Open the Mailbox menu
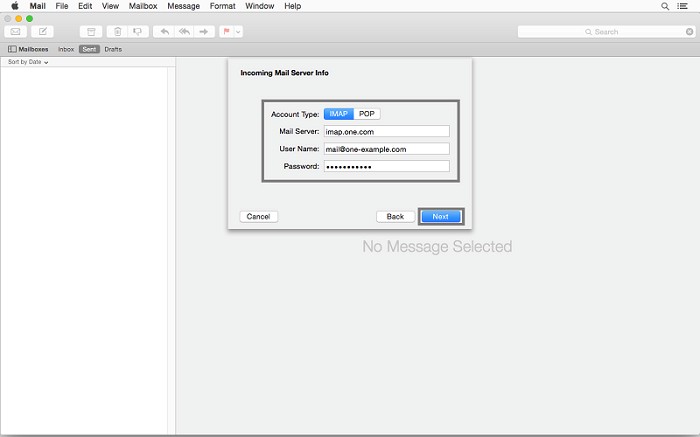Image resolution: width=700 pixels, height=437 pixels. [x=143, y=6]
